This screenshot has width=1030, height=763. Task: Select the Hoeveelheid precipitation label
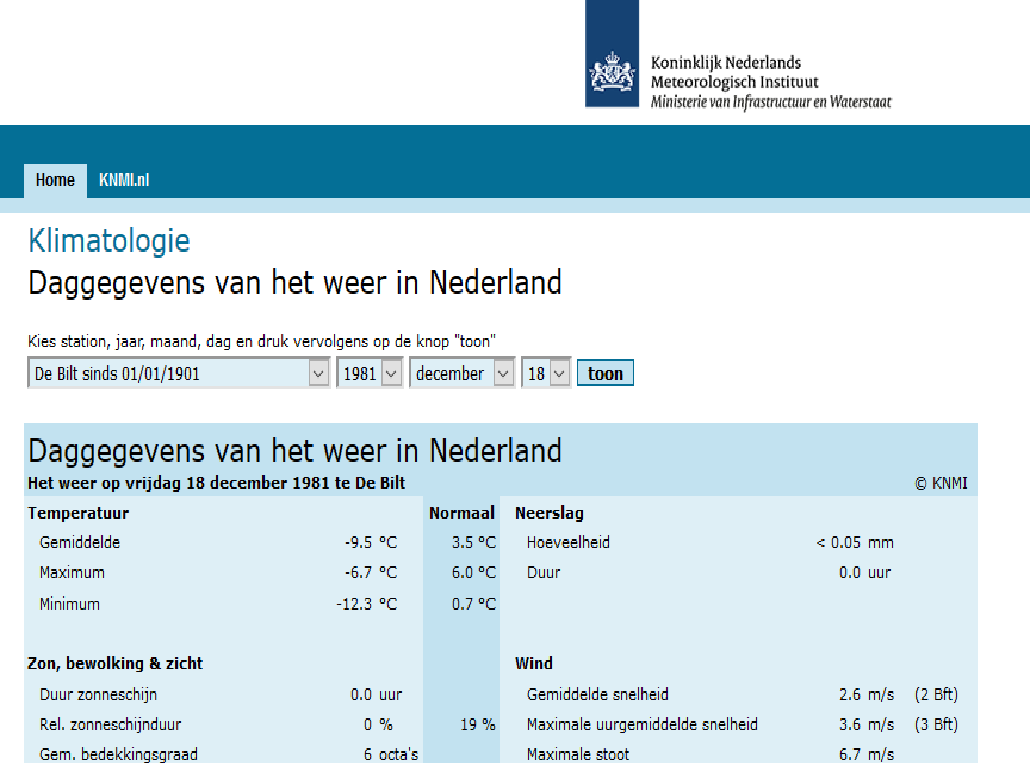click(x=568, y=542)
